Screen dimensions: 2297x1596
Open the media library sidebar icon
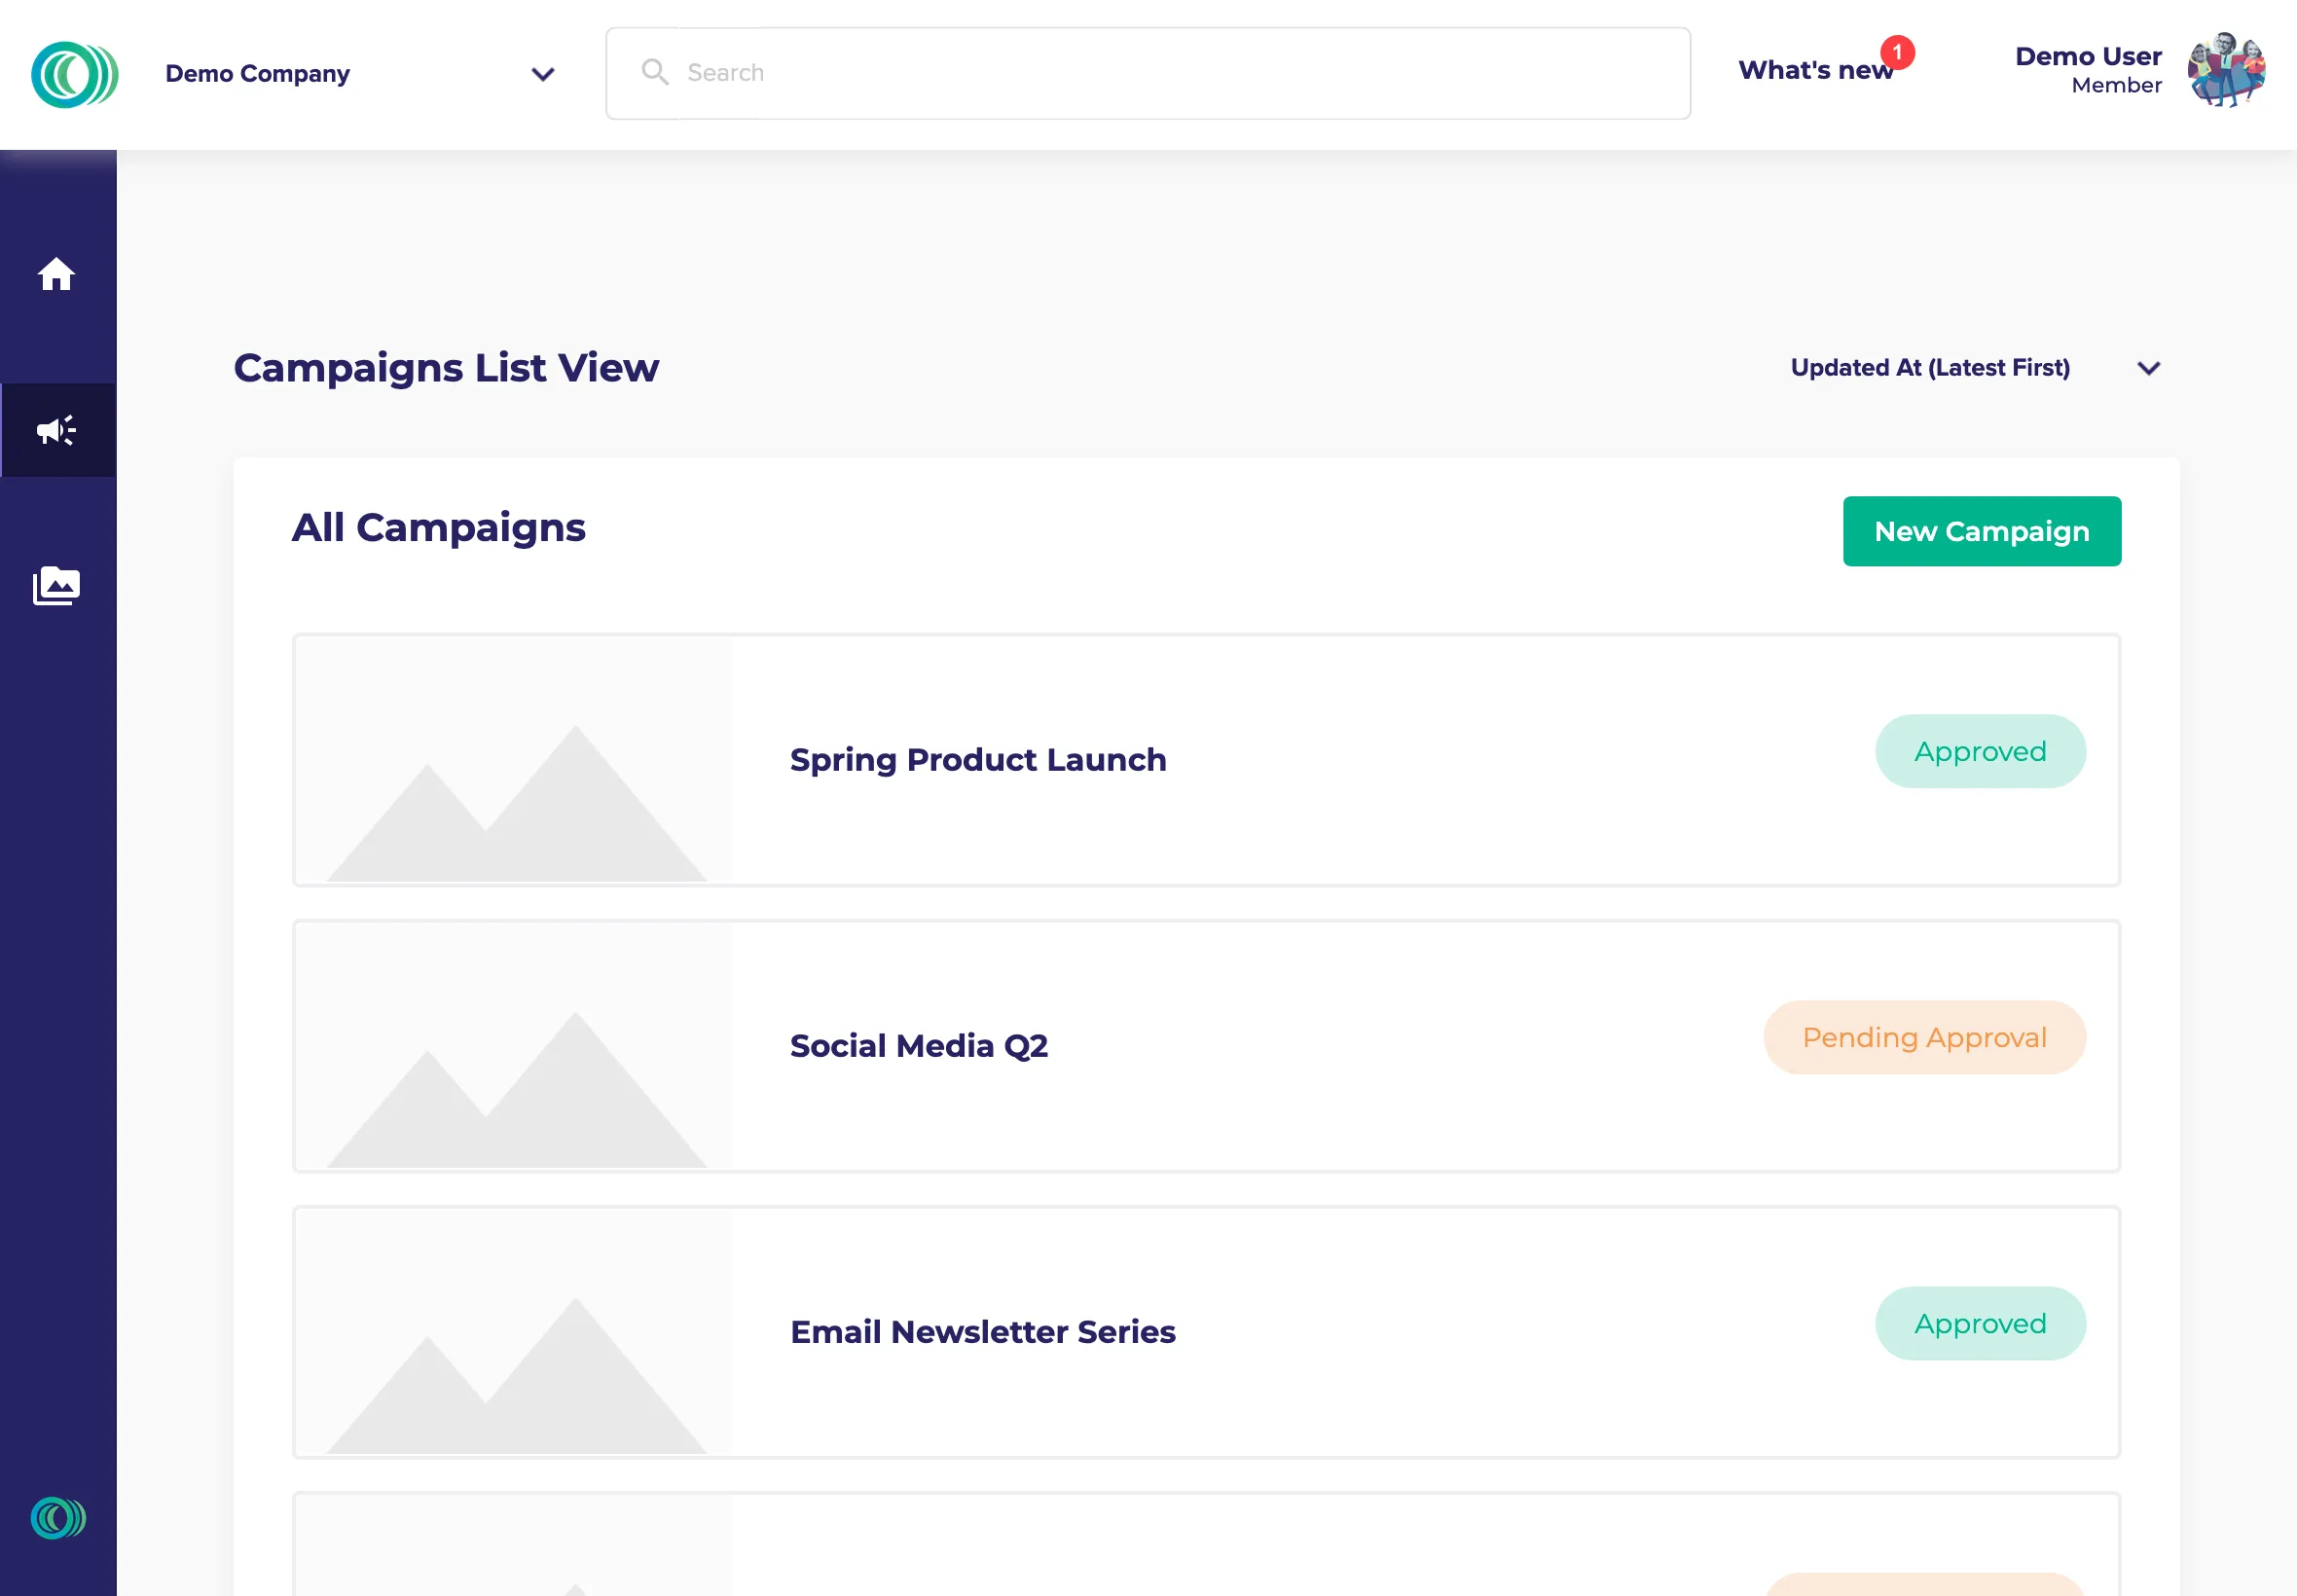(57, 586)
